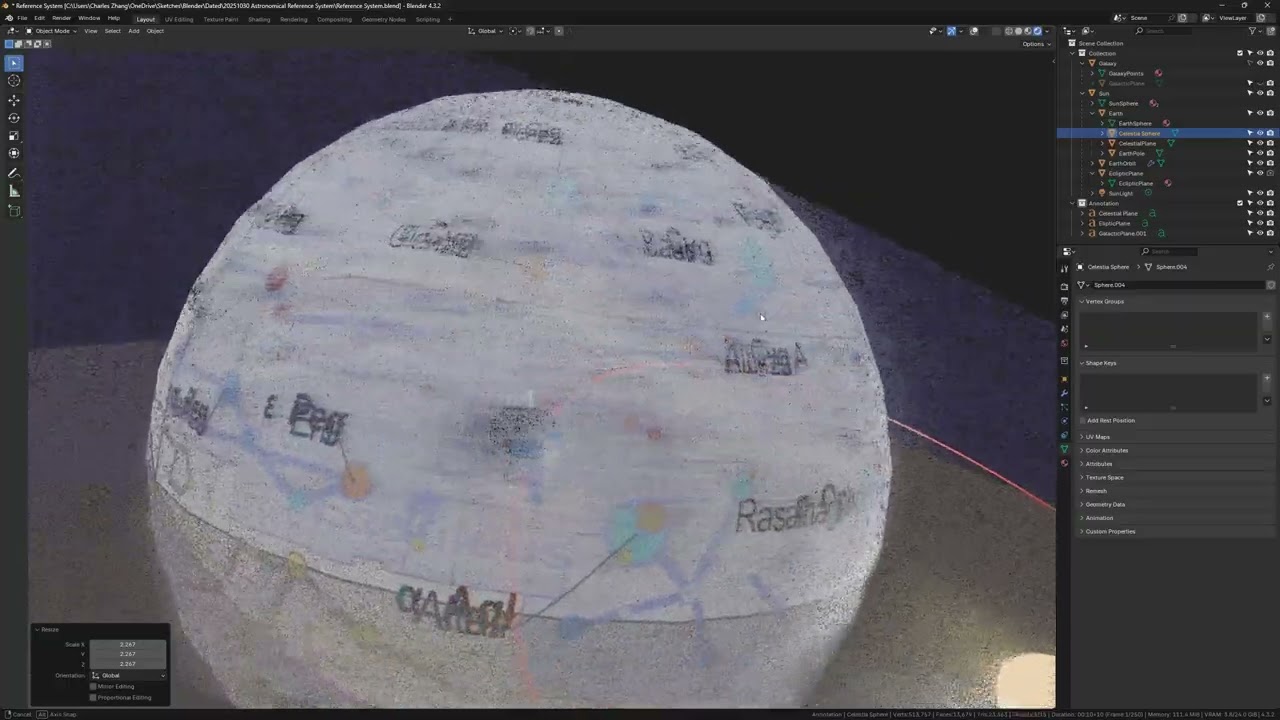Image resolution: width=1280 pixels, height=720 pixels.
Task: Add a new shape key
Action: coord(1267,378)
